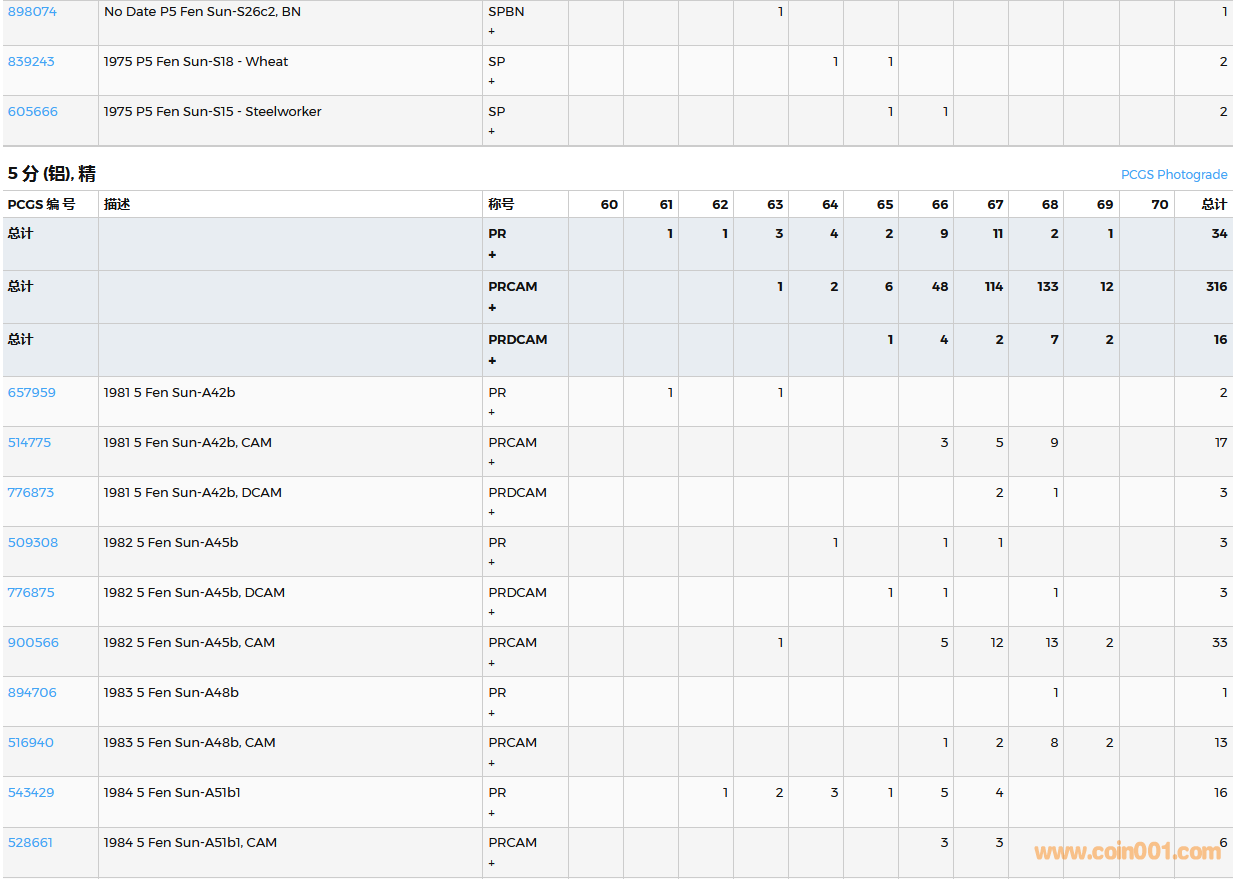Open coin entry 900566
Image resolution: width=1234 pixels, height=879 pixels.
tap(33, 643)
